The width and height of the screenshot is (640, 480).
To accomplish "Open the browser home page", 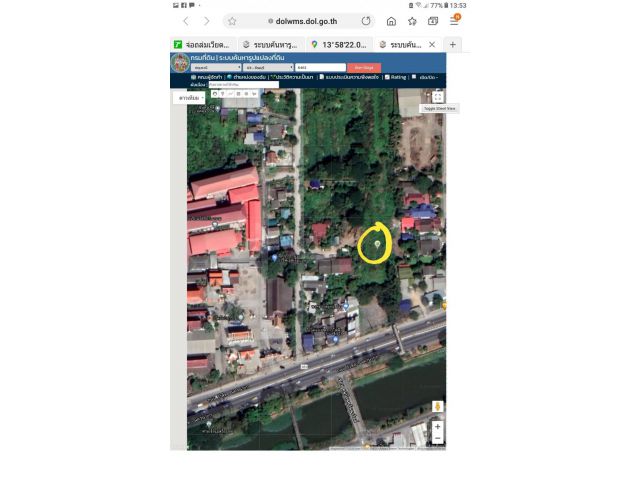I will tap(391, 21).
